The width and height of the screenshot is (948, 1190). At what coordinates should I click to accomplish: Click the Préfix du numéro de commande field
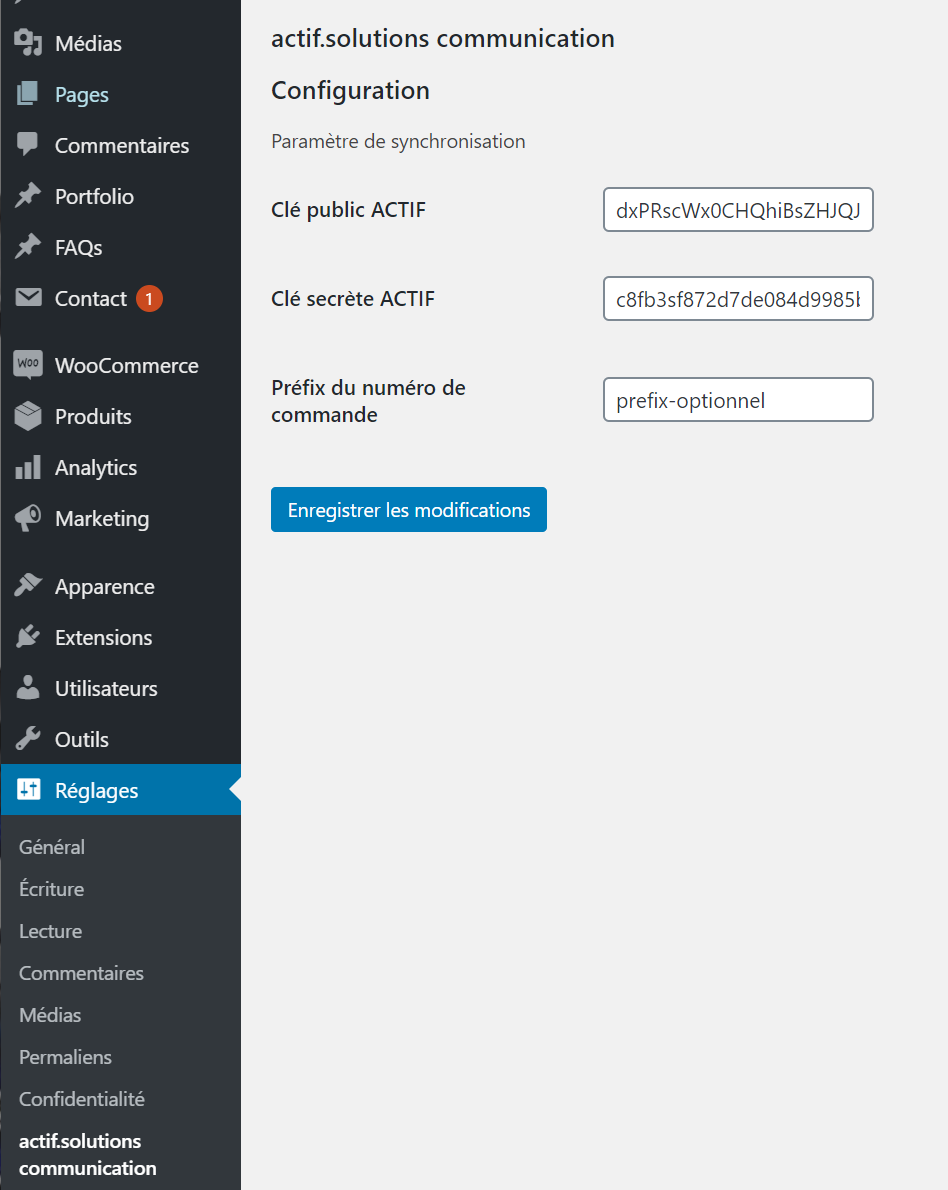click(x=738, y=400)
